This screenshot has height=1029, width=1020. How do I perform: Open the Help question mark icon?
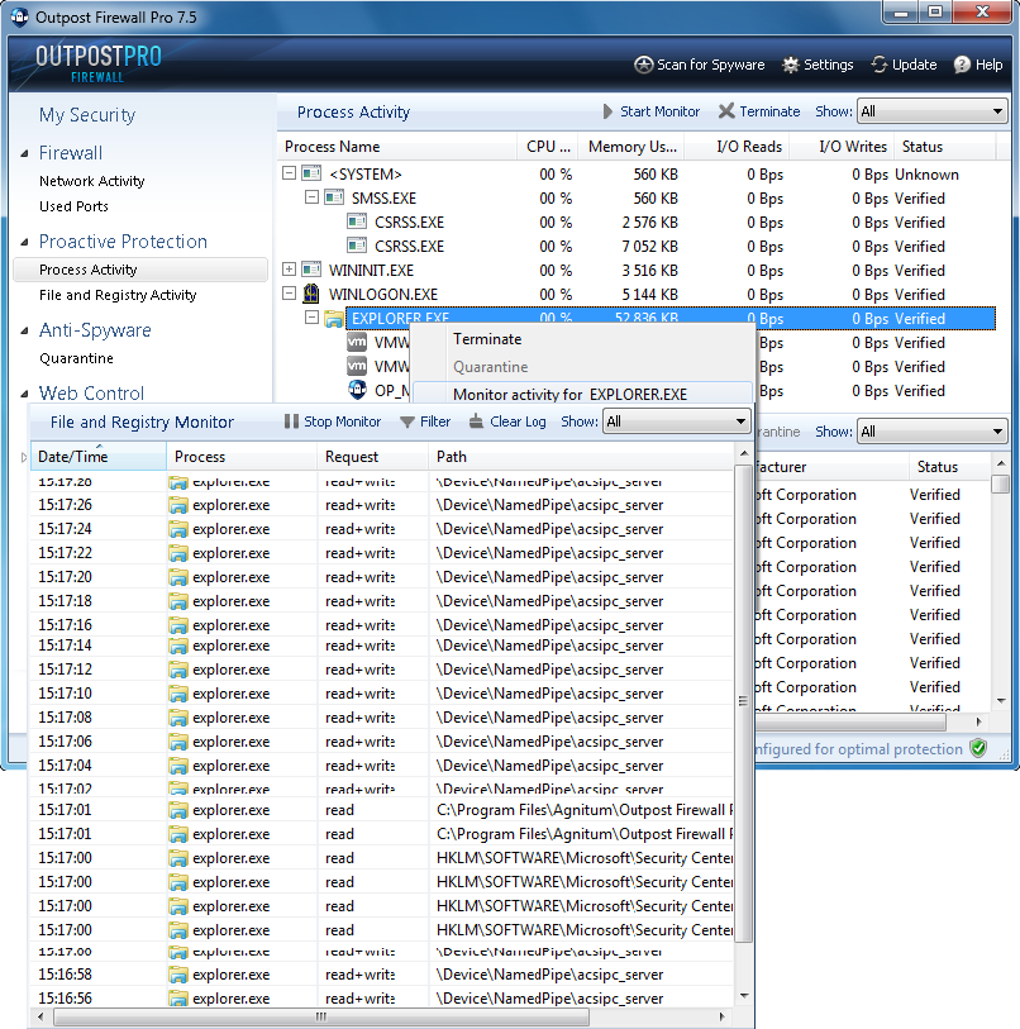[x=962, y=64]
